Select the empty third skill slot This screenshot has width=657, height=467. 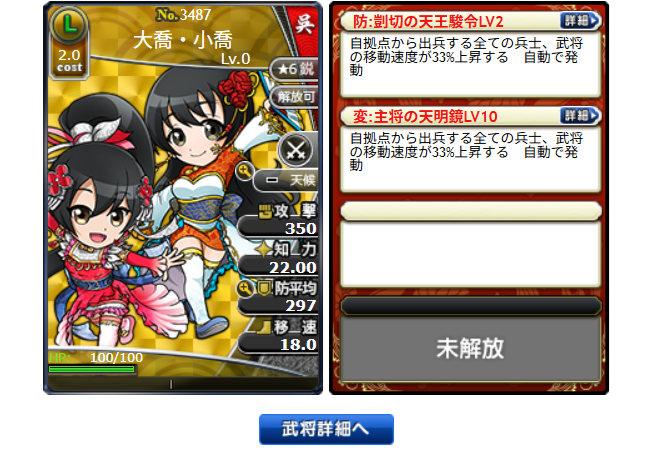471,244
